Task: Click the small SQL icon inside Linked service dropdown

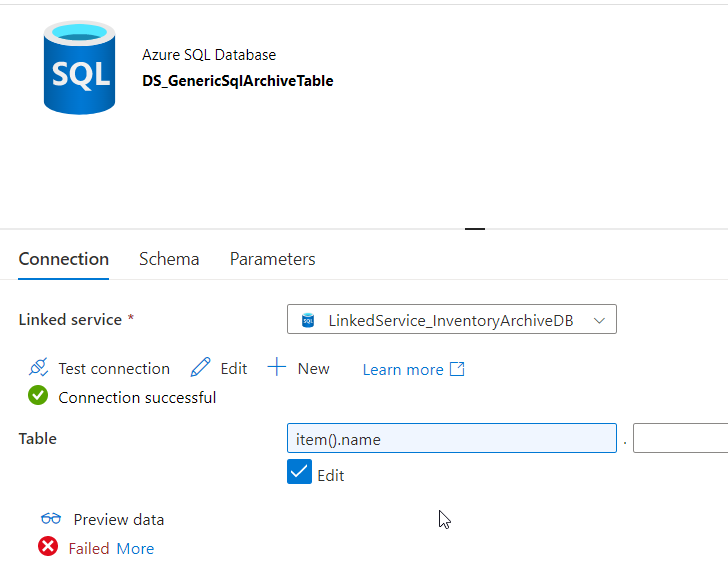Action: 308,320
